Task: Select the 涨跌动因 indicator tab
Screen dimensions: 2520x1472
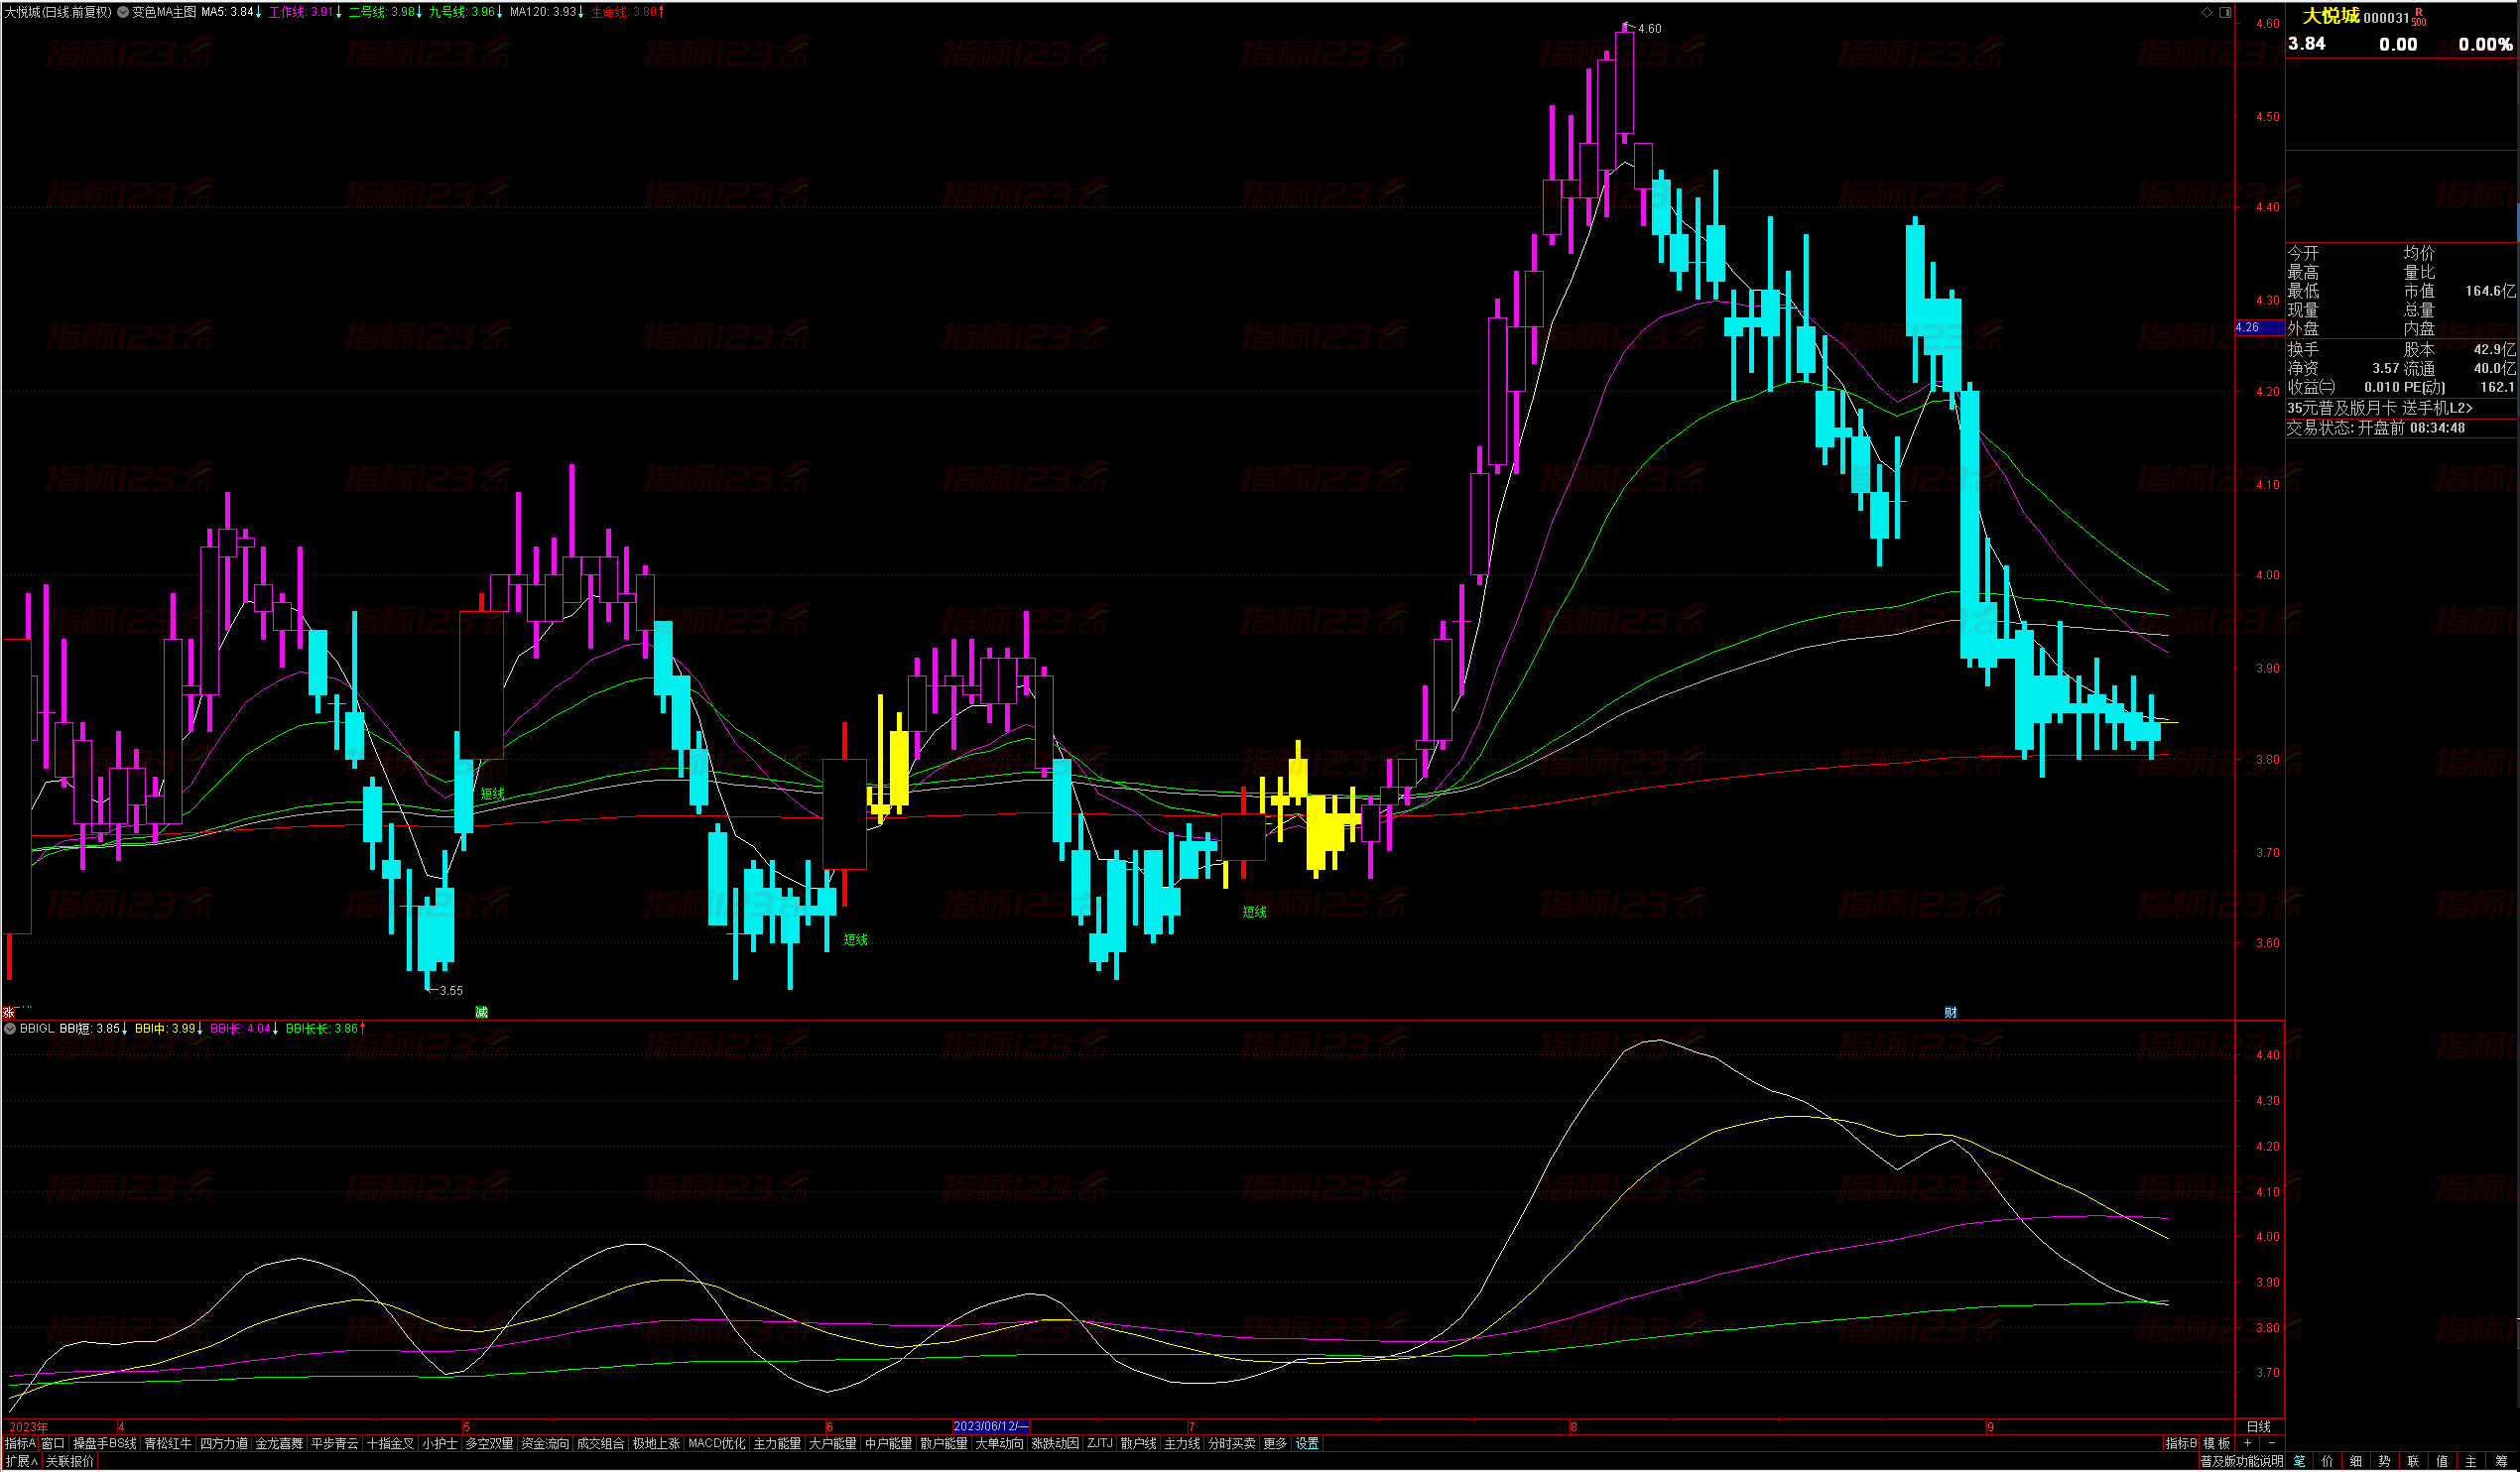Action: (1055, 1443)
